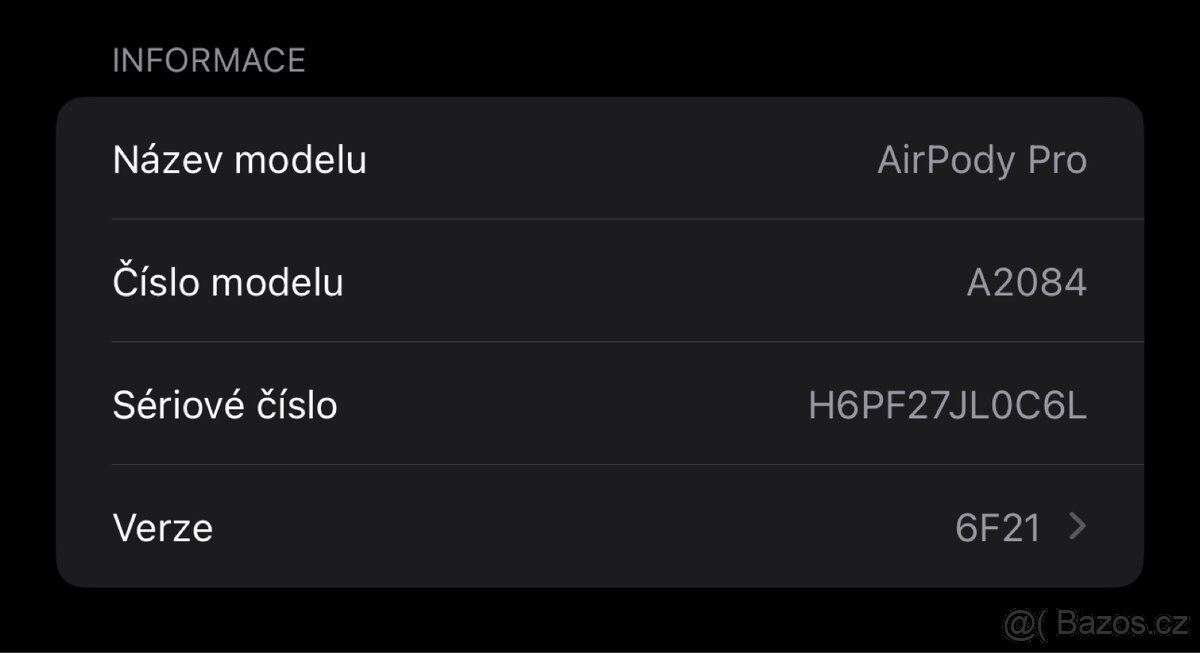Tap the Sériové číslo label text
Image resolution: width=1200 pixels, height=653 pixels.
(225, 404)
